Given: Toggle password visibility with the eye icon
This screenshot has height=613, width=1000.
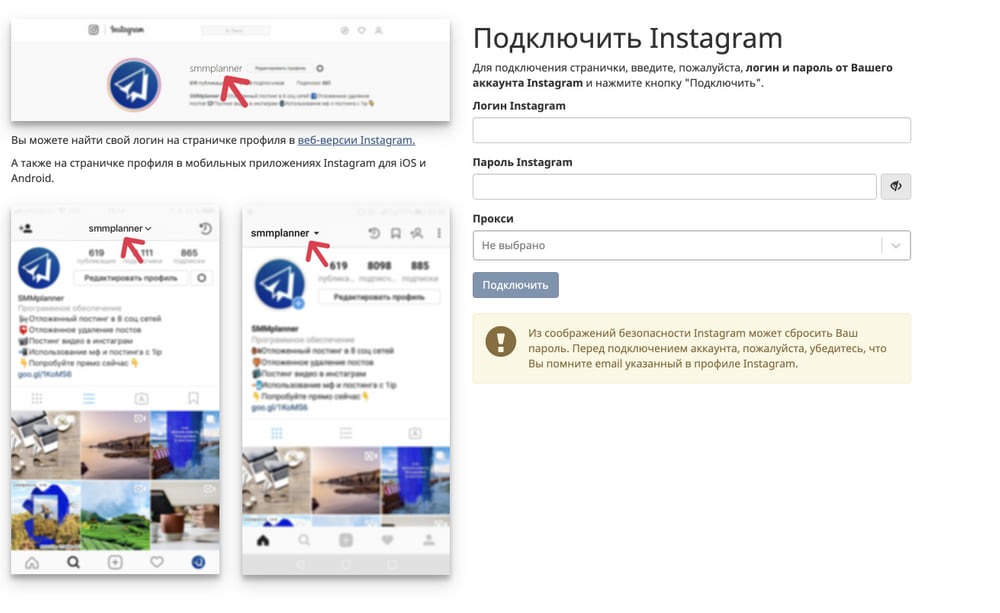Looking at the screenshot, I should point(895,186).
